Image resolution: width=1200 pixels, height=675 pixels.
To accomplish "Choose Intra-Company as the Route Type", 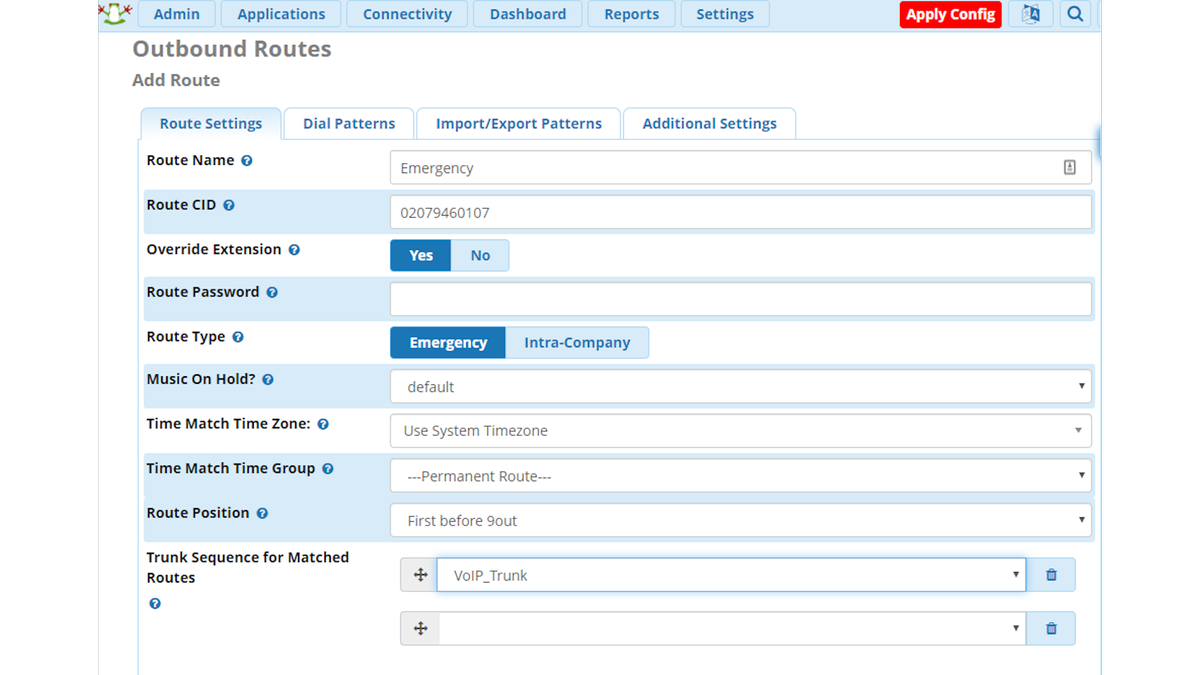I will click(x=577, y=342).
